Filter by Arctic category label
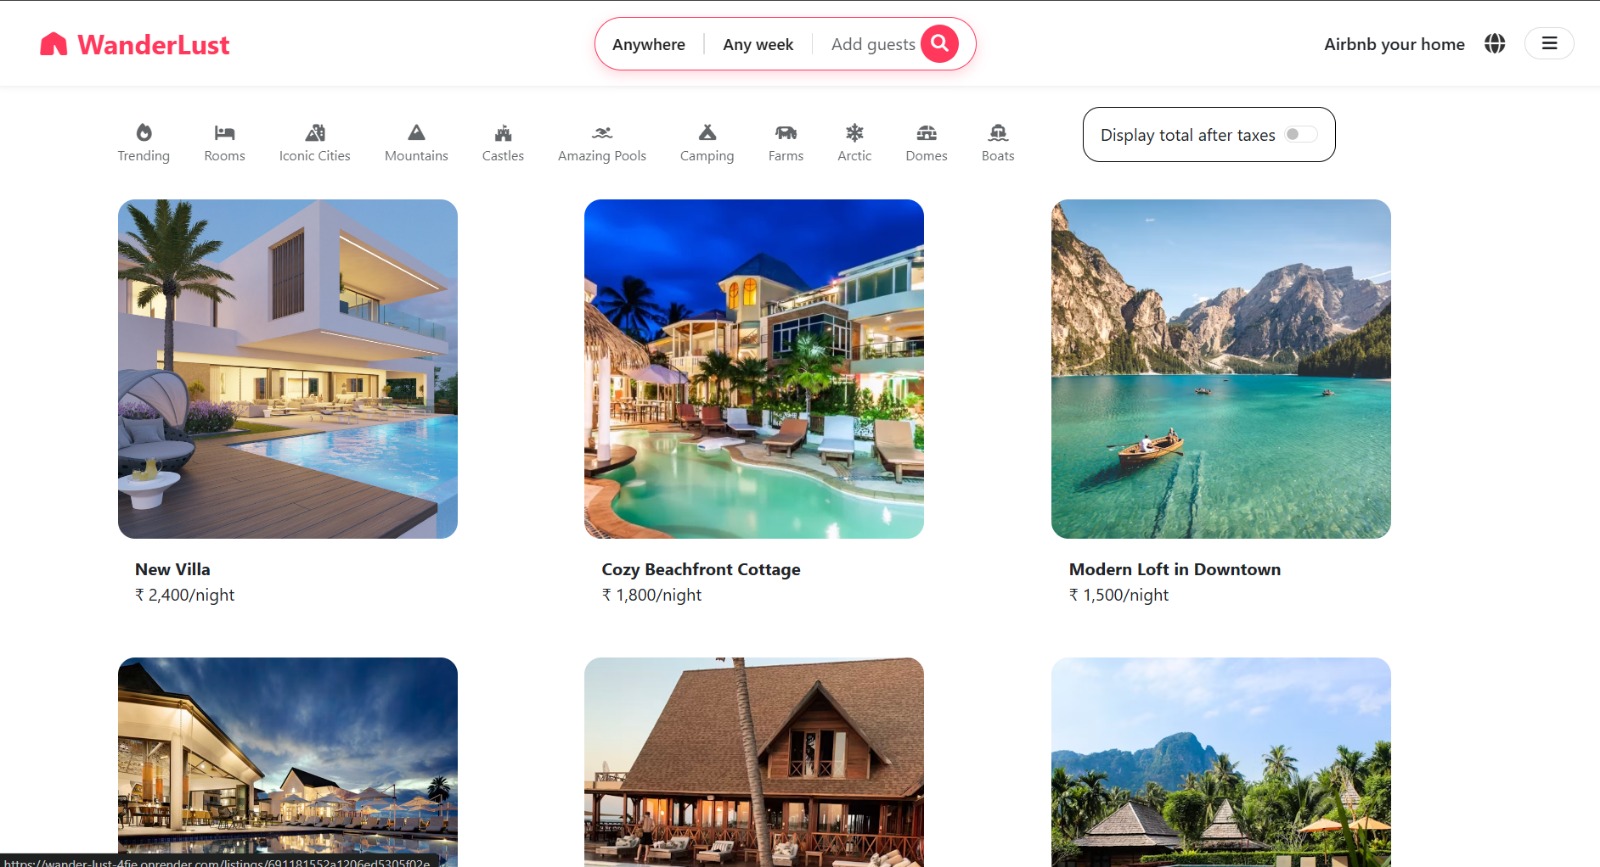Image resolution: width=1600 pixels, height=867 pixels. (x=855, y=156)
